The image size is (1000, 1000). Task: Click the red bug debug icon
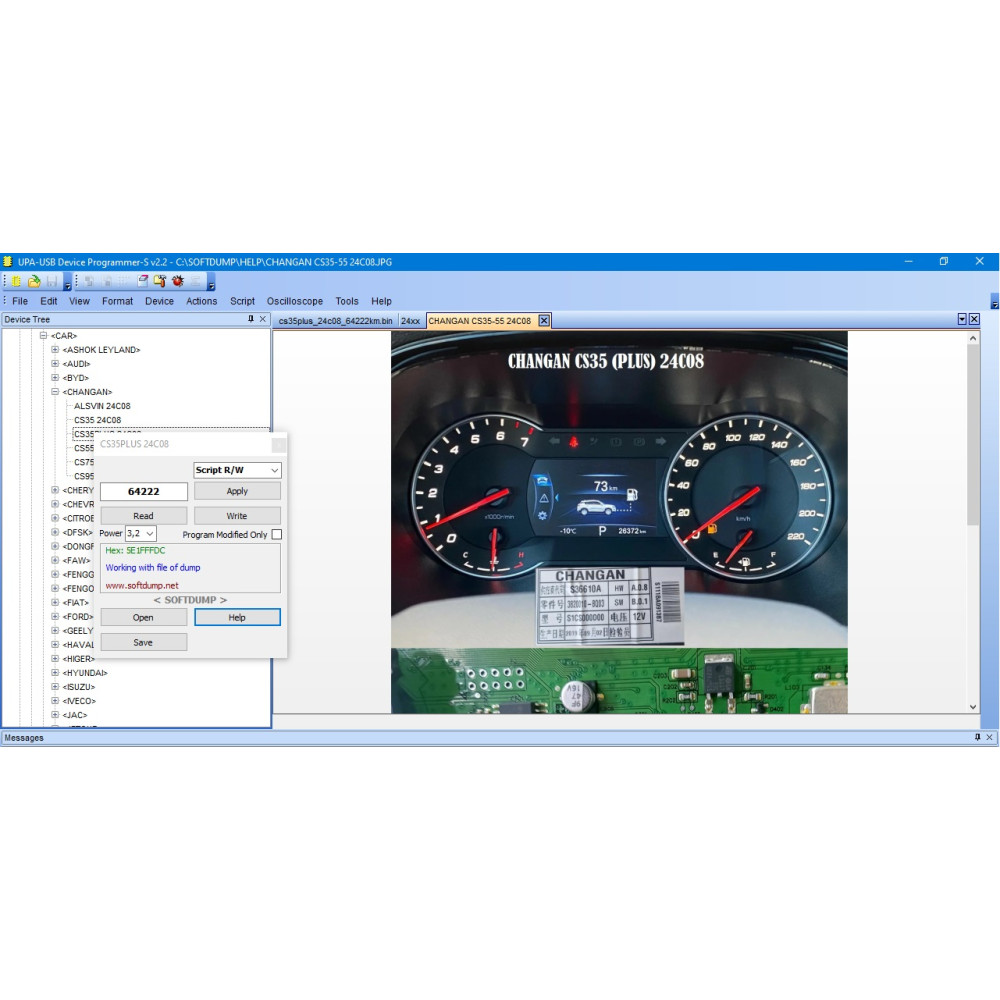click(x=177, y=281)
